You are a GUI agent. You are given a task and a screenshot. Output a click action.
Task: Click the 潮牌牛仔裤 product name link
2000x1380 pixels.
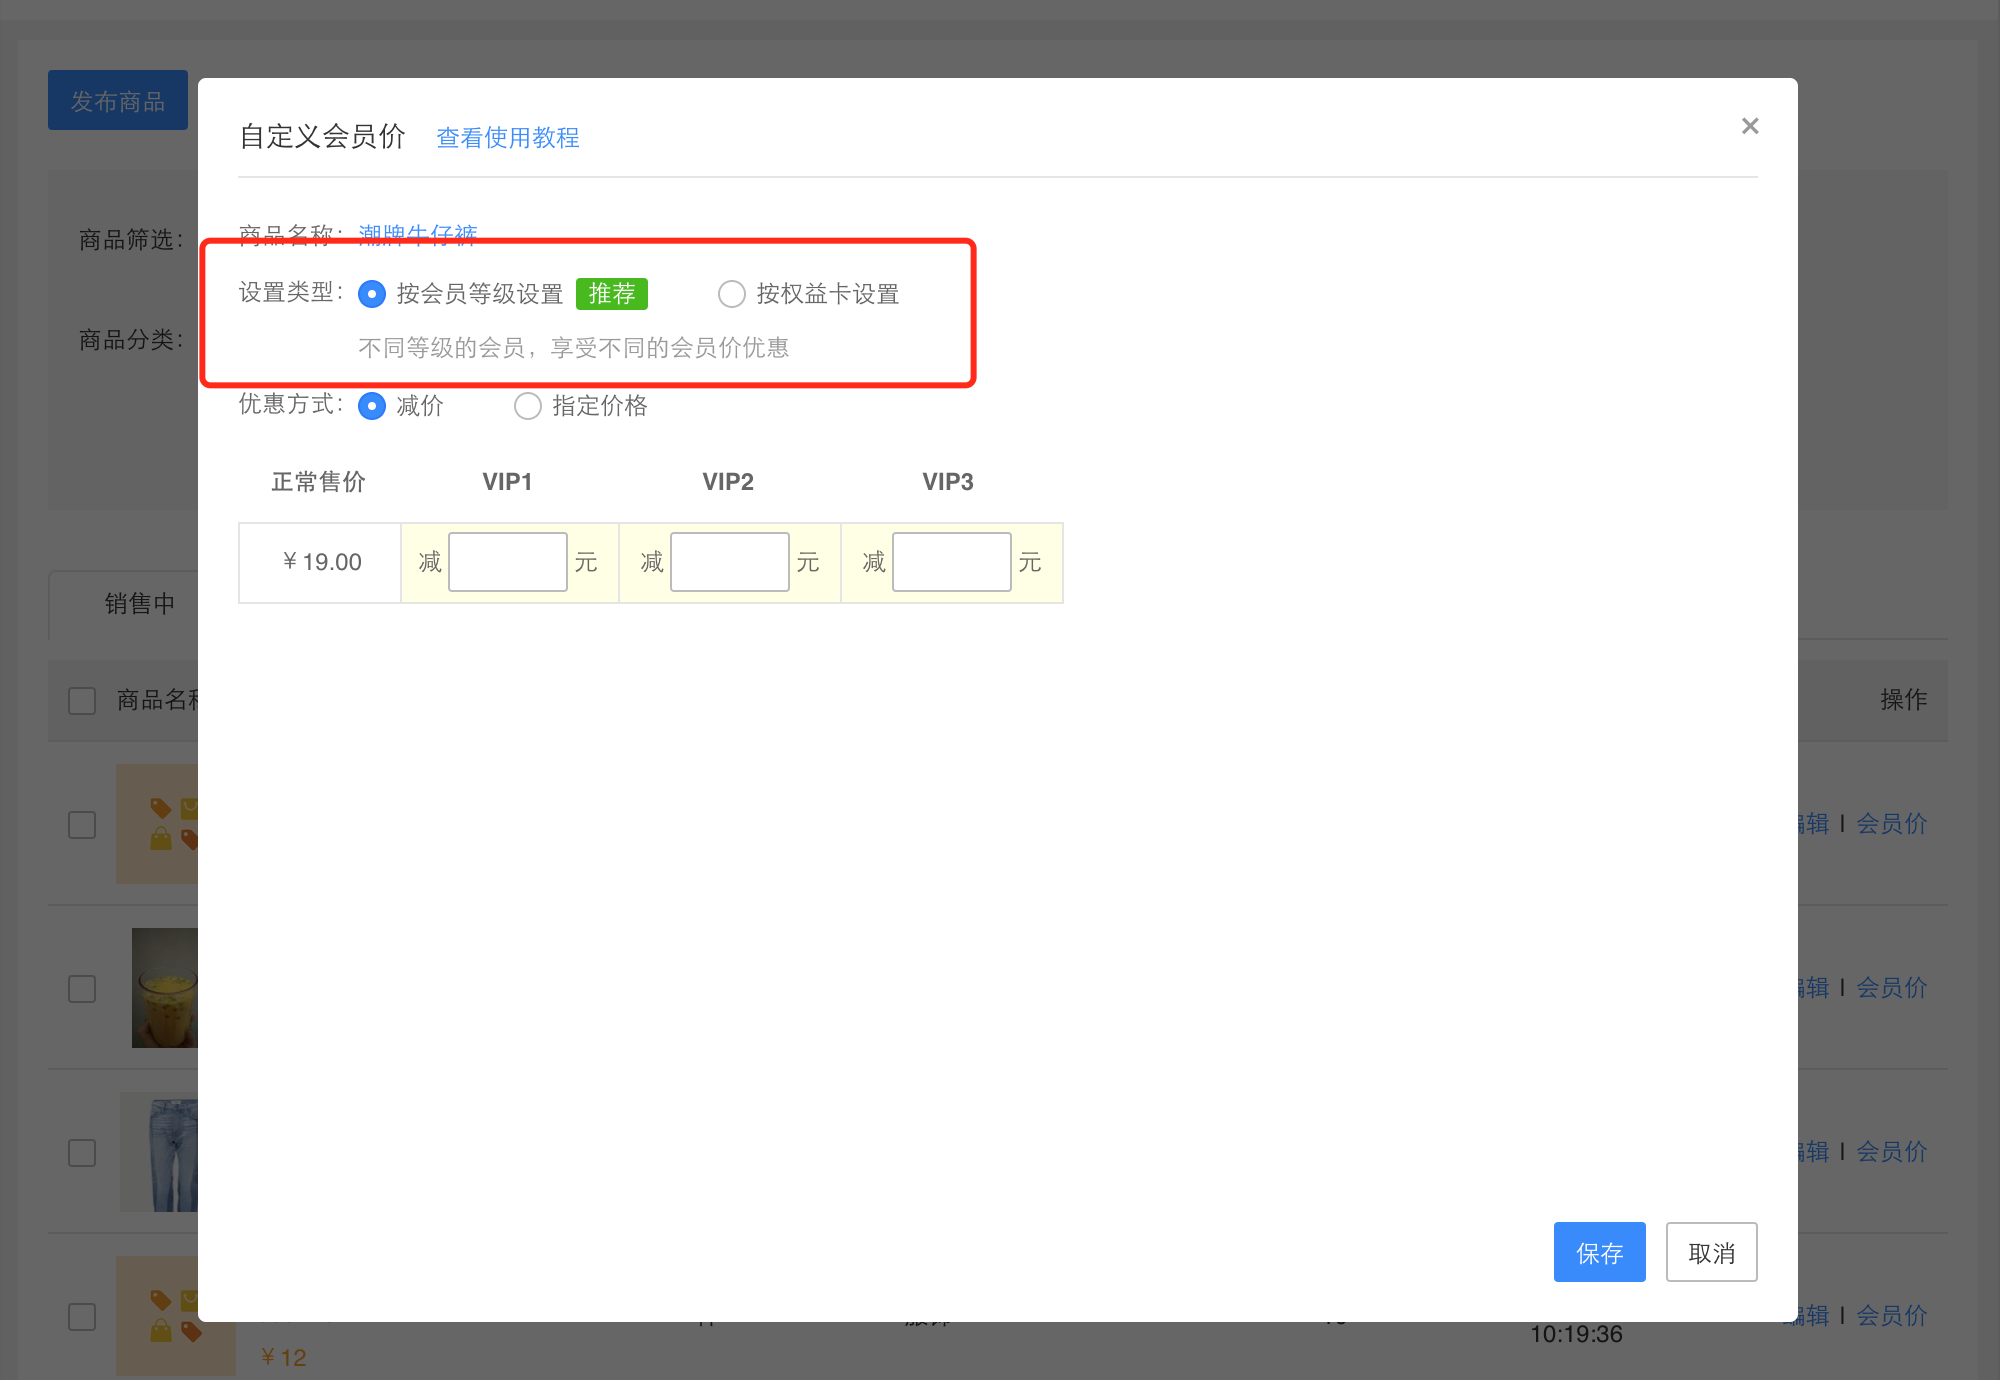pyautogui.click(x=418, y=234)
